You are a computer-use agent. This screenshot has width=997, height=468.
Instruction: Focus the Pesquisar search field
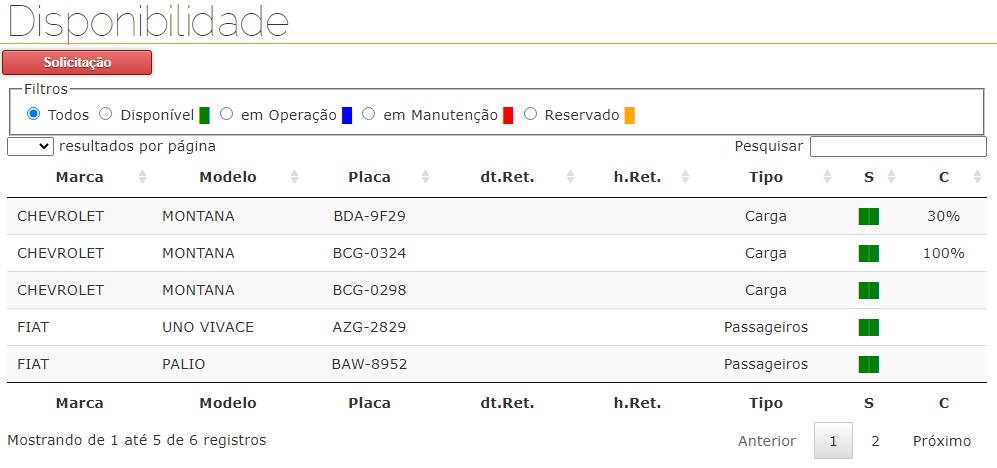897,147
